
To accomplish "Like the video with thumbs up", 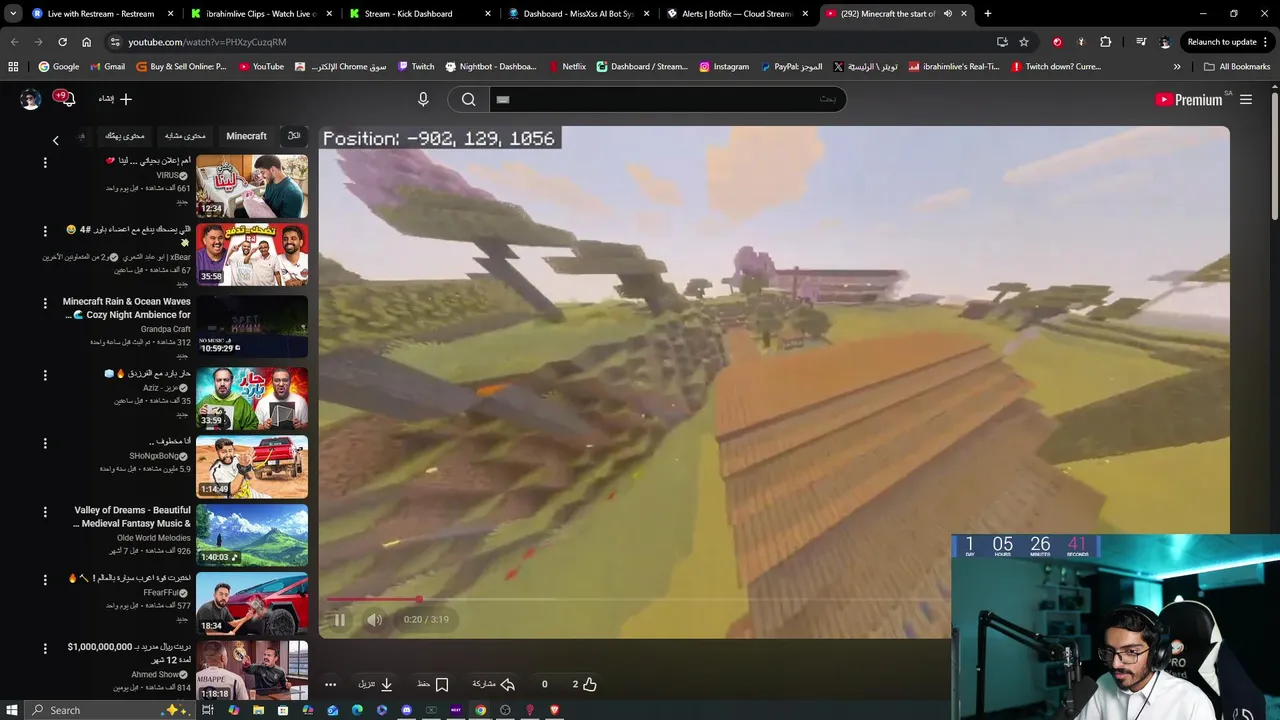I will click(590, 684).
